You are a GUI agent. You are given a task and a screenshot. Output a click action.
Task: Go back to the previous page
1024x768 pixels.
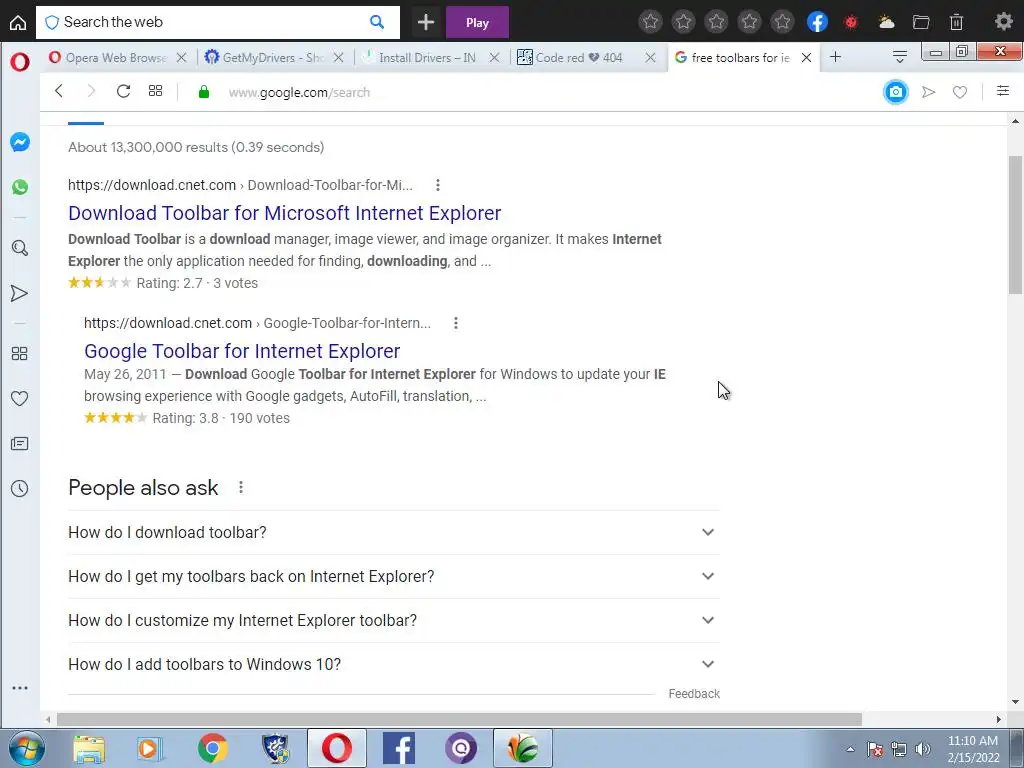tap(59, 91)
